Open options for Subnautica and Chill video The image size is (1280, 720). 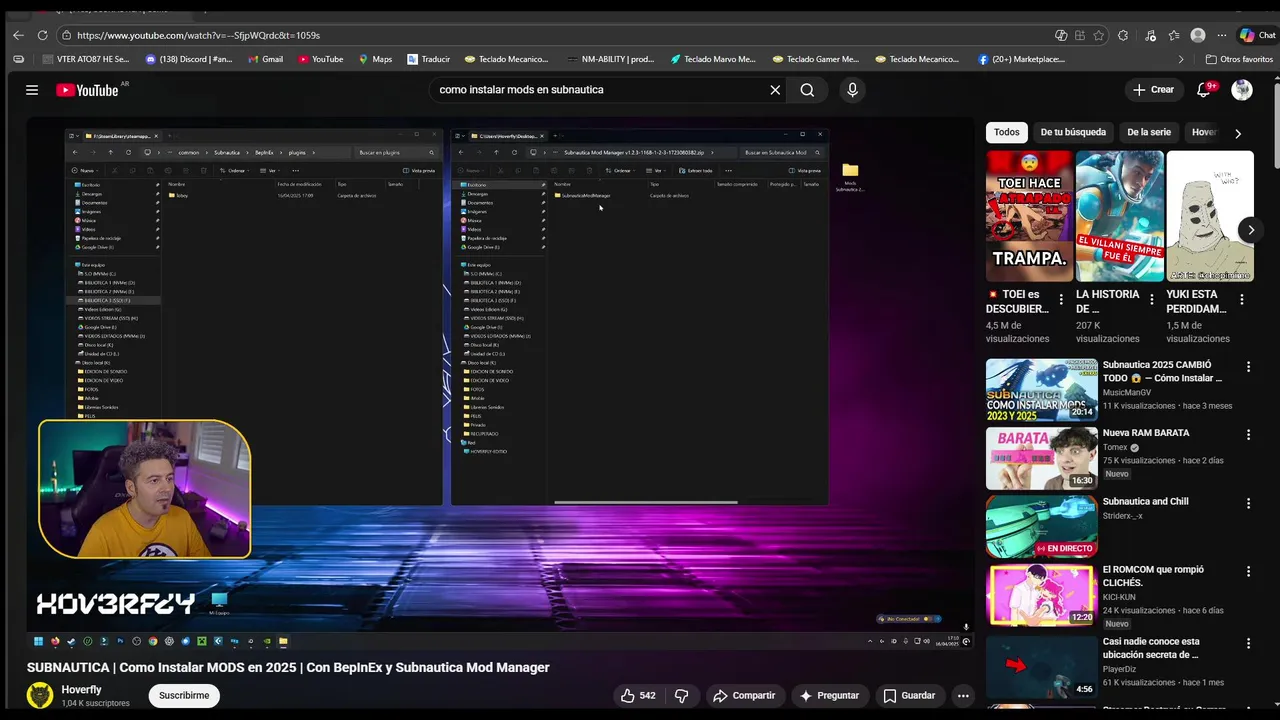(1248, 503)
